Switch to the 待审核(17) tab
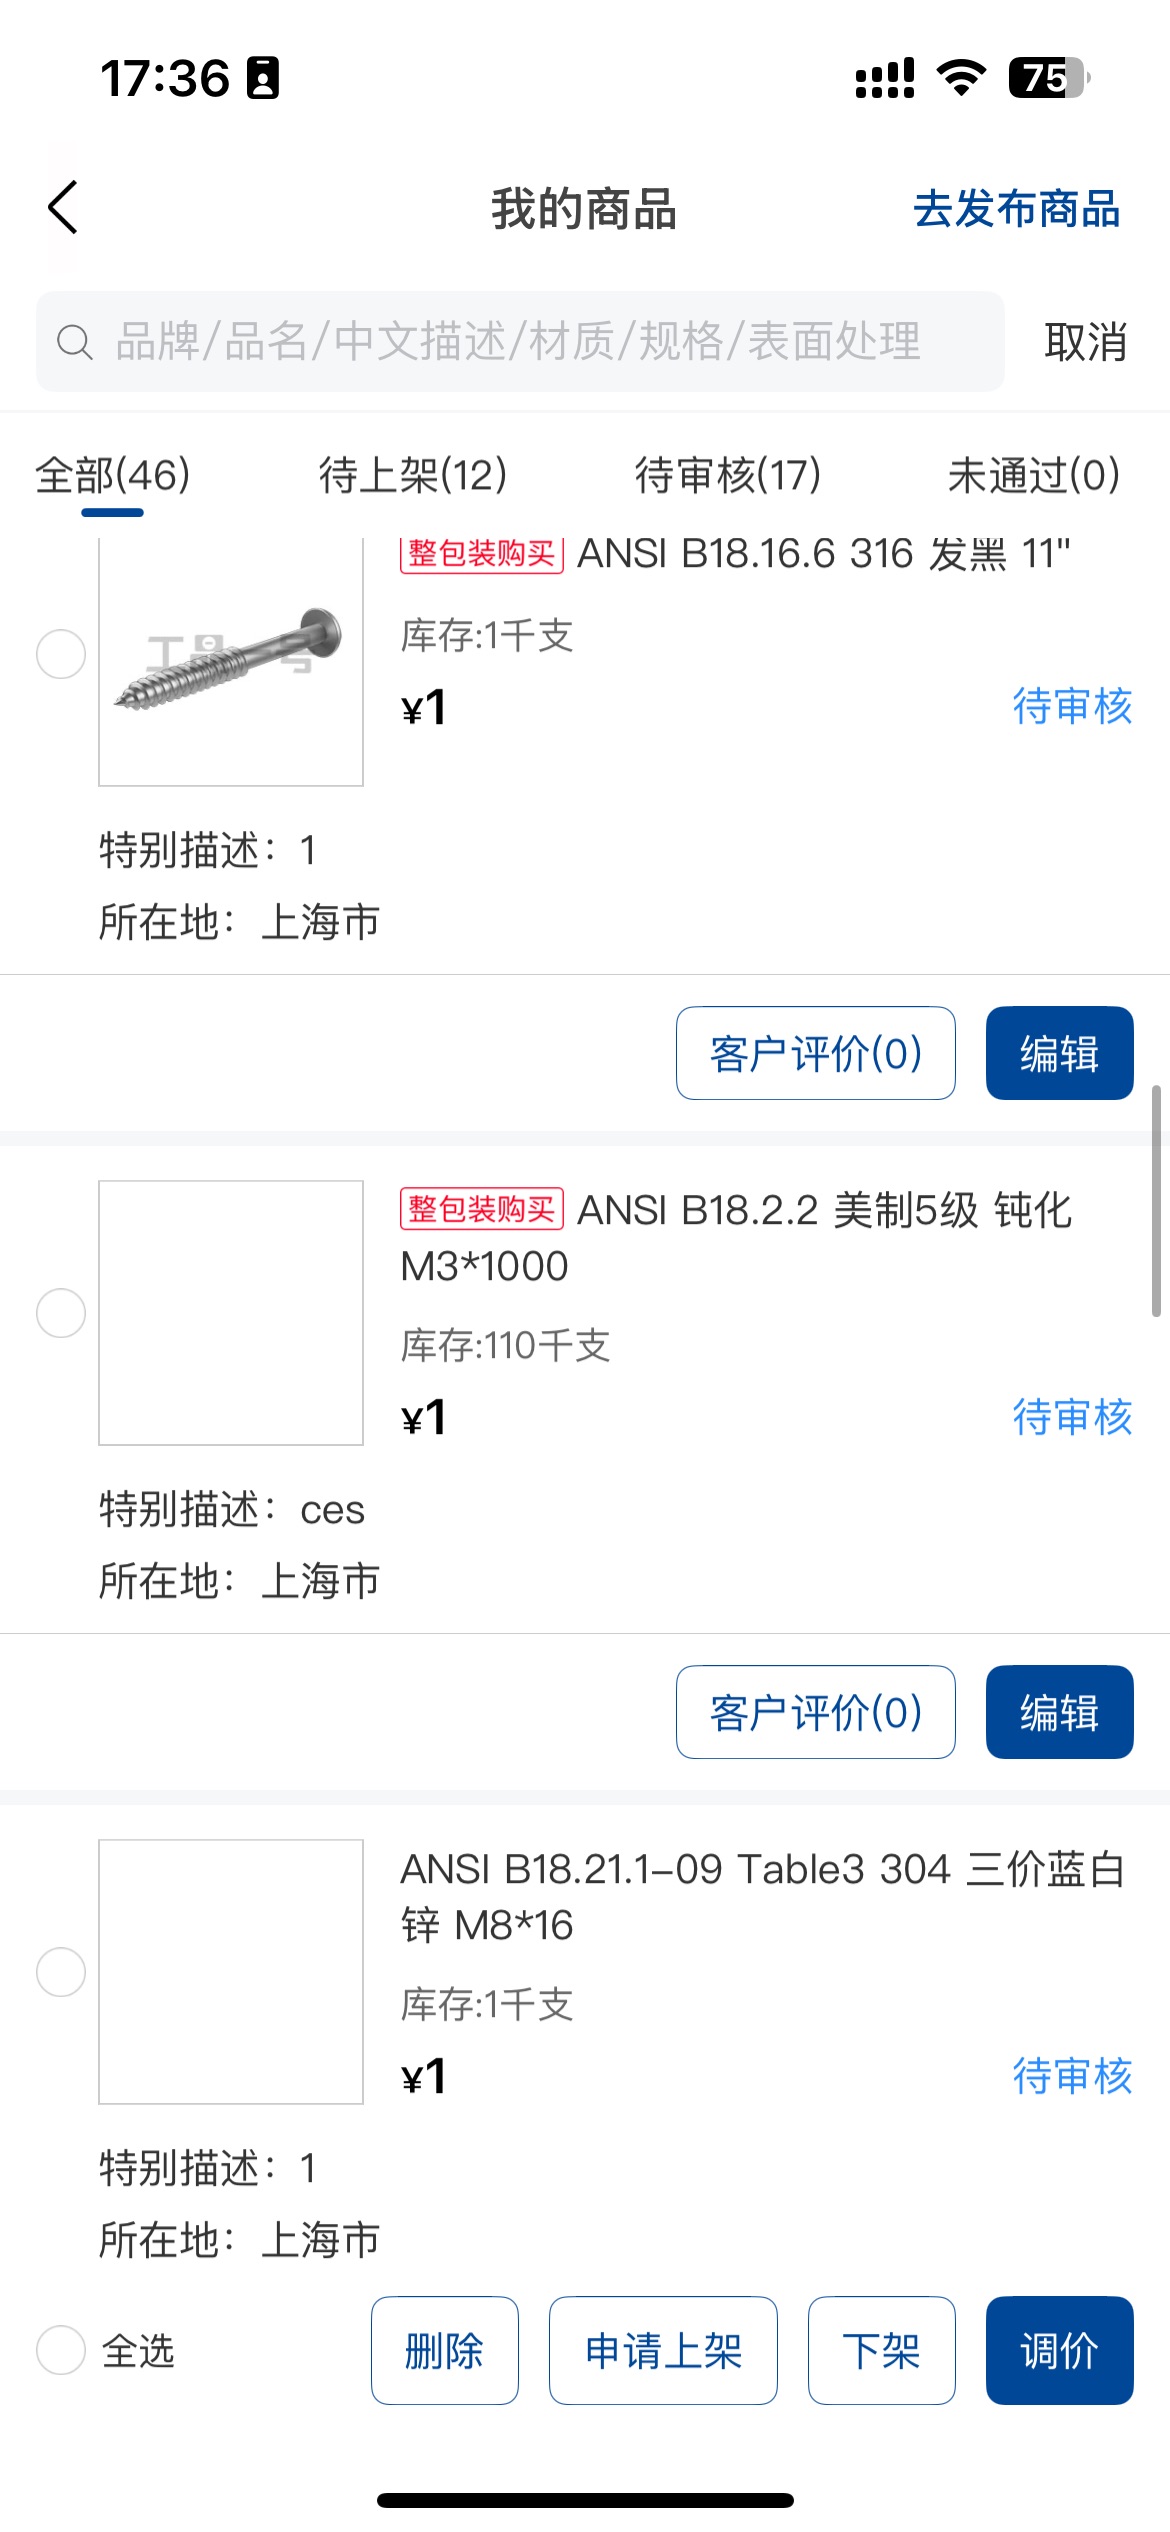 728,475
